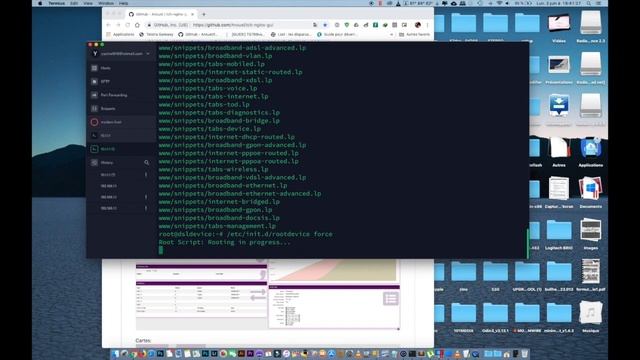This screenshot has width=640, height=360.
Task: Search history using the magnifier icon
Action: [147, 162]
